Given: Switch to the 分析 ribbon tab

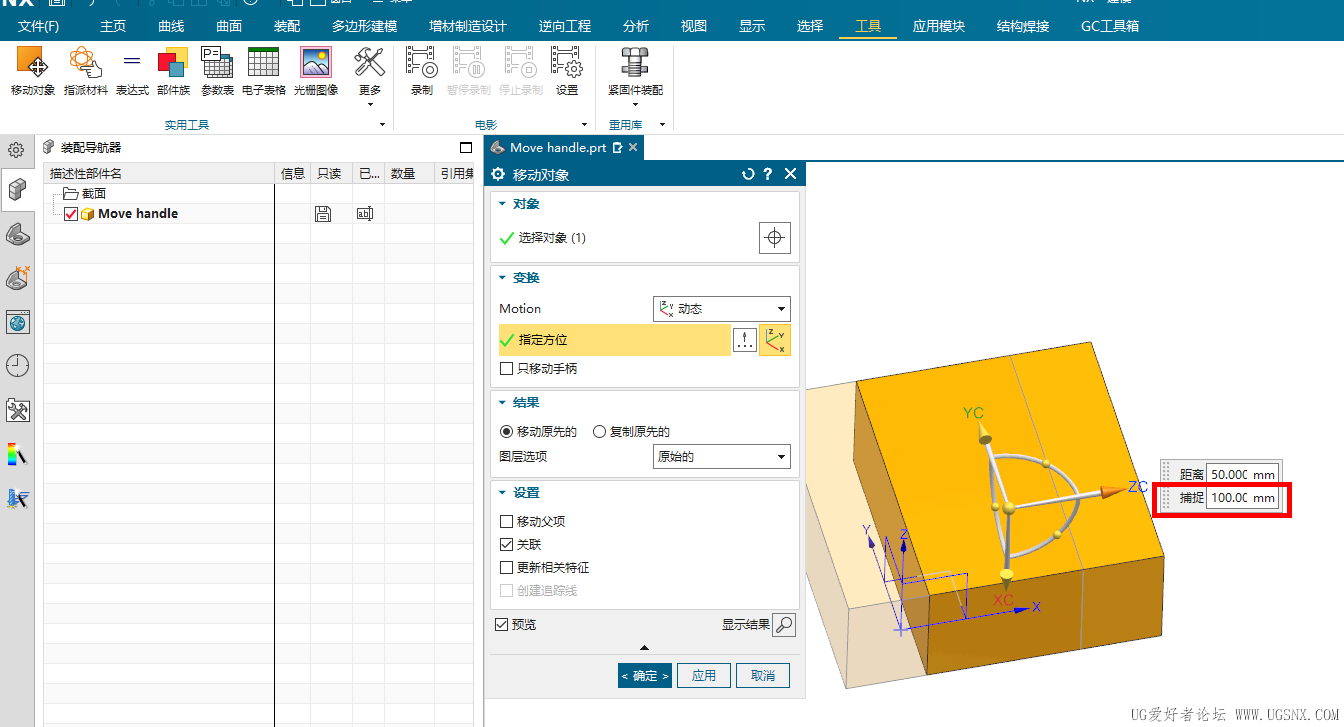Looking at the screenshot, I should click(x=636, y=26).
